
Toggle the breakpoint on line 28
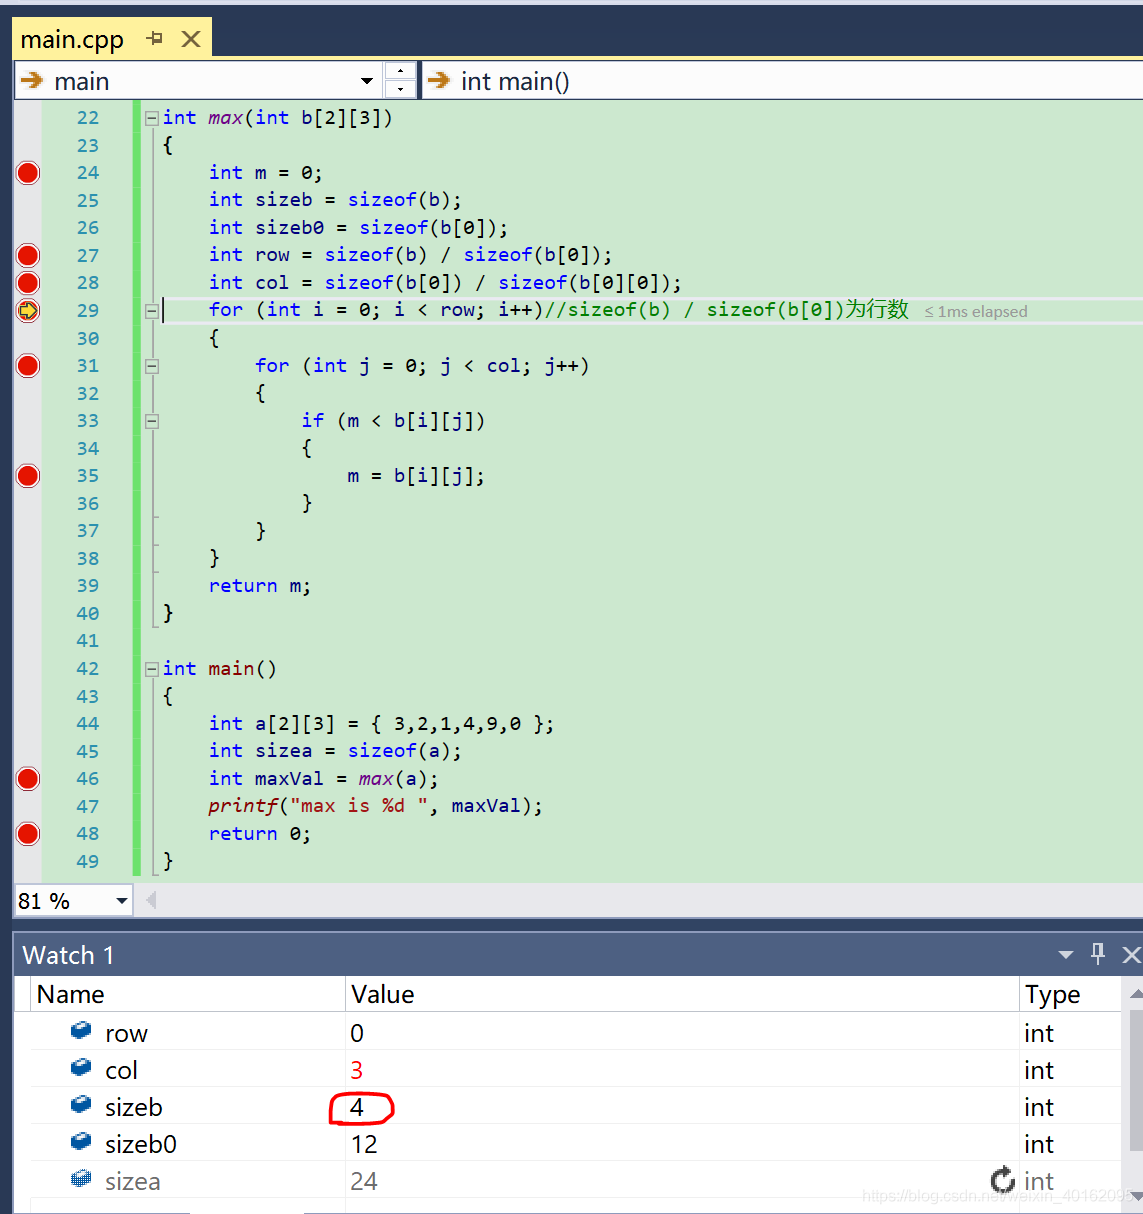point(28,283)
